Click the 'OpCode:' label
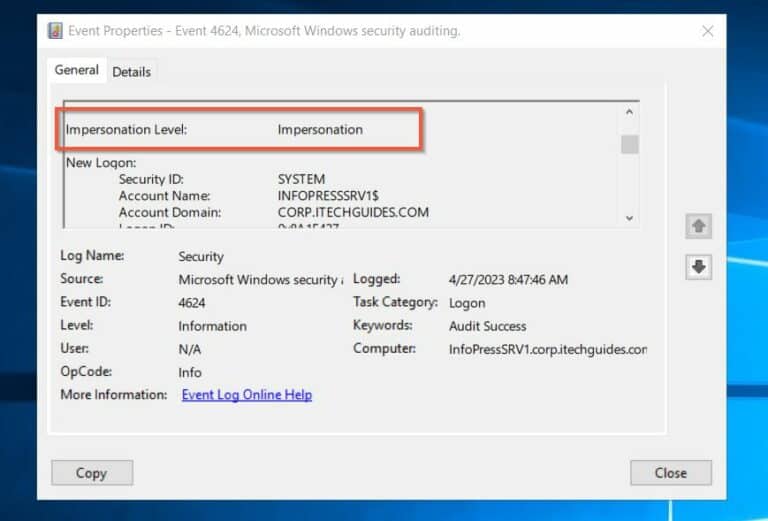768x521 pixels. click(x=86, y=372)
